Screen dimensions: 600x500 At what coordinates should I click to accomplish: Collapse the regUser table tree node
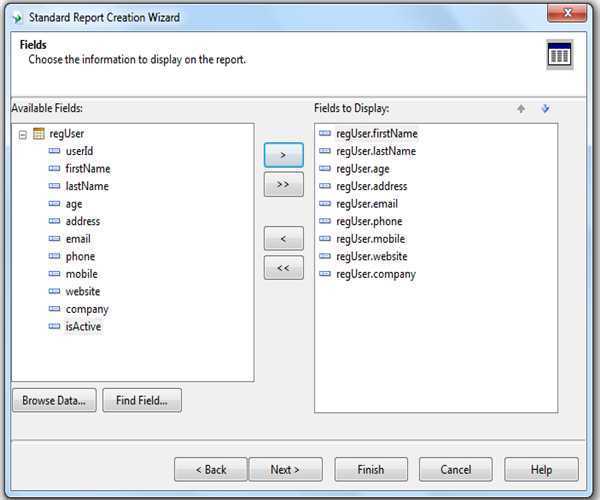coord(22,134)
